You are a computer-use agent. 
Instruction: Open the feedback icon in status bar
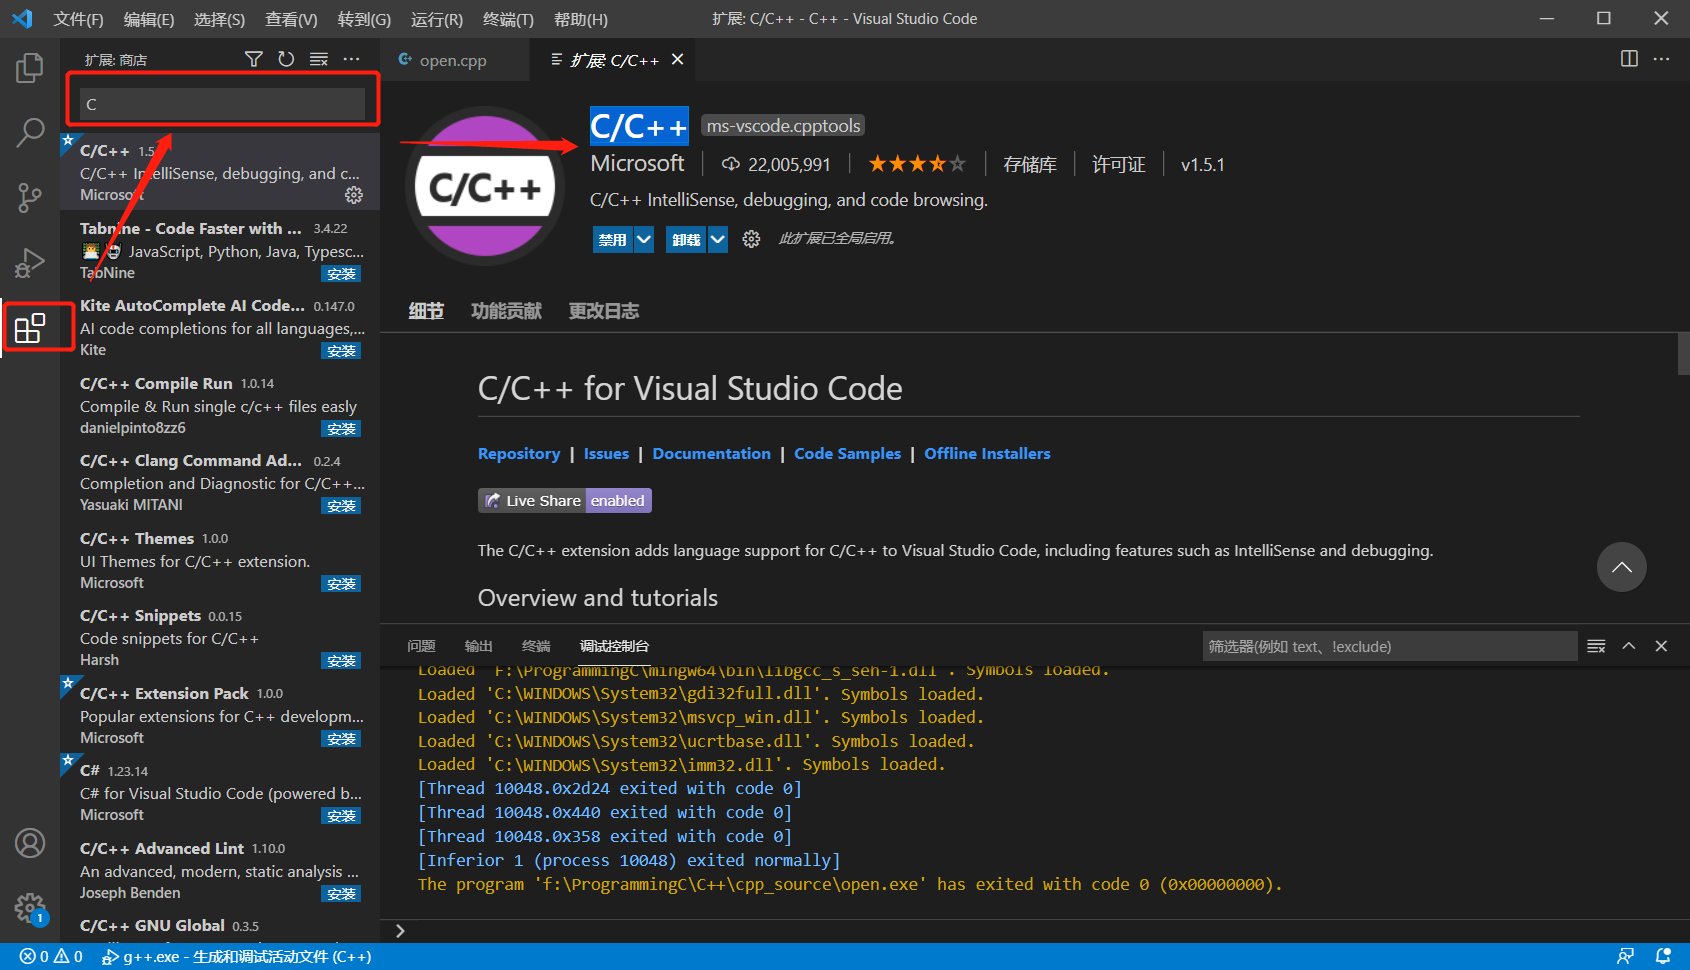pos(1626,957)
